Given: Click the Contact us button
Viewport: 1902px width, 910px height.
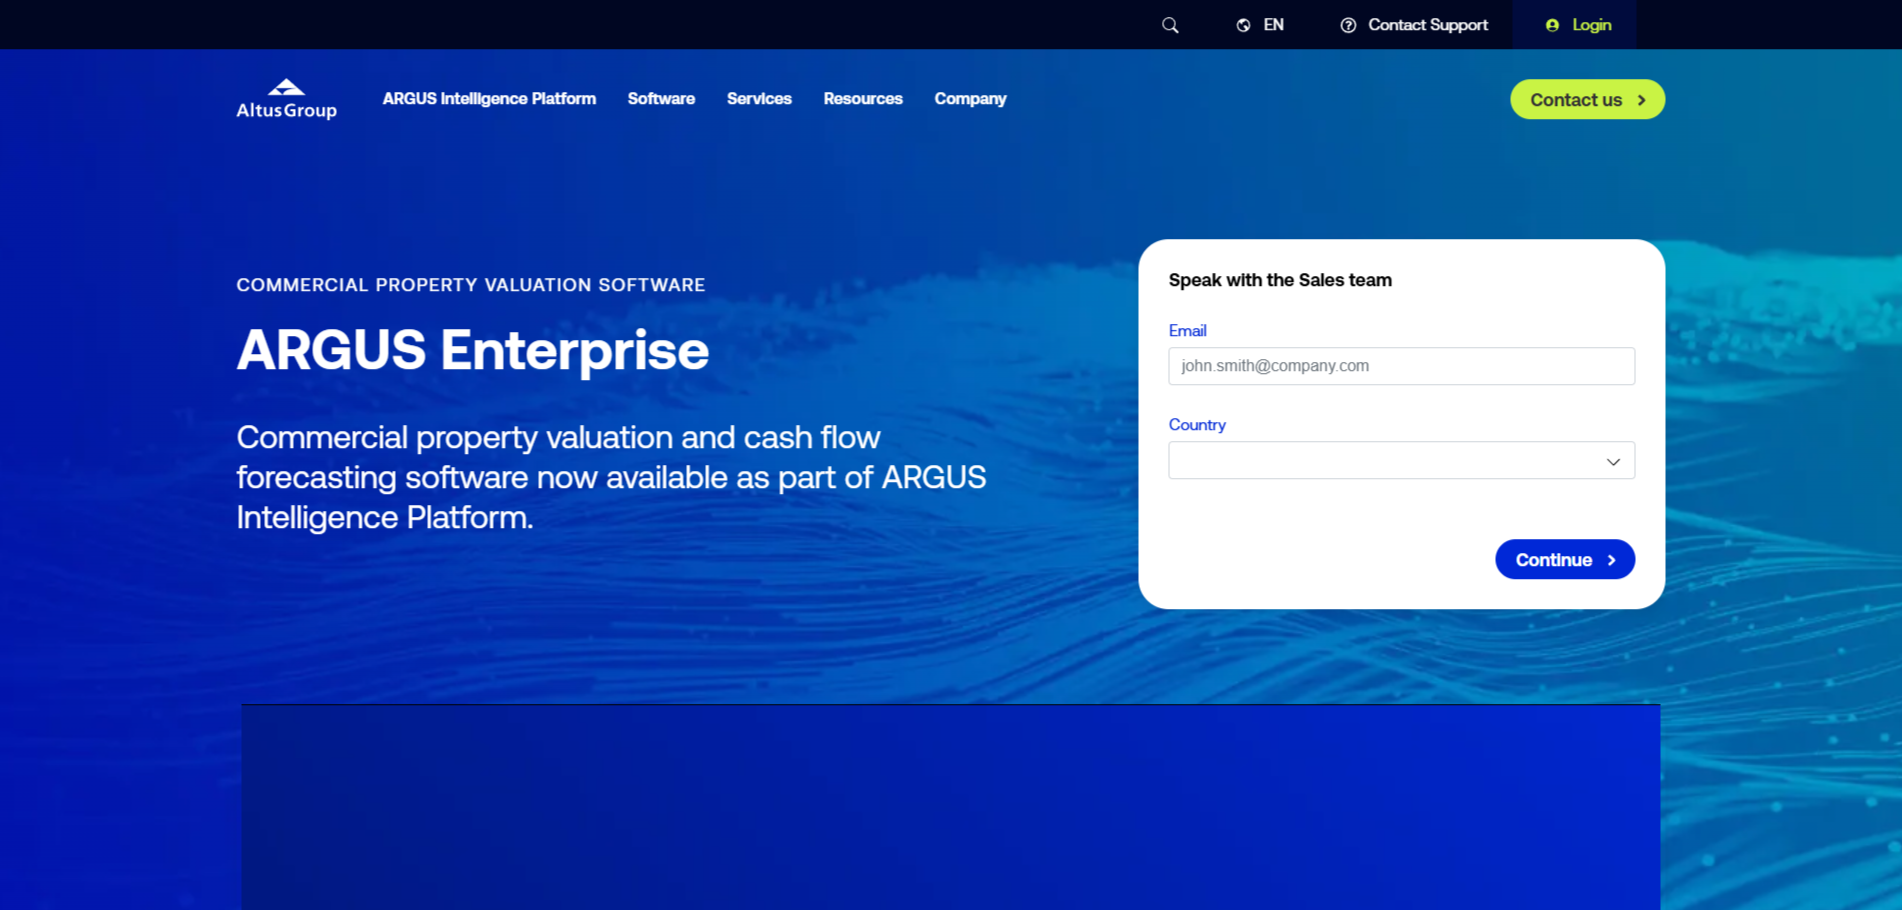Looking at the screenshot, I should point(1587,99).
